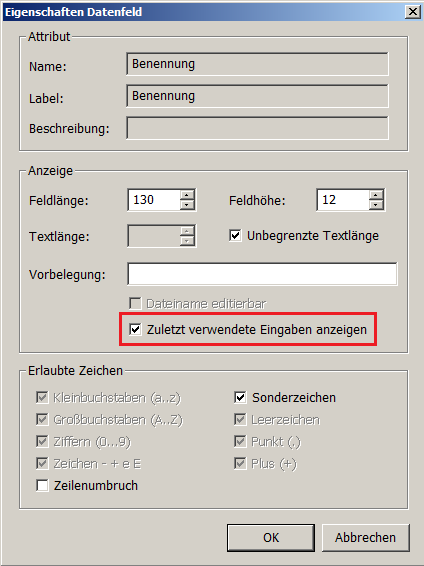This screenshot has width=424, height=566.
Task: Click into the Vorbelegung input field
Action: (x=262, y=274)
